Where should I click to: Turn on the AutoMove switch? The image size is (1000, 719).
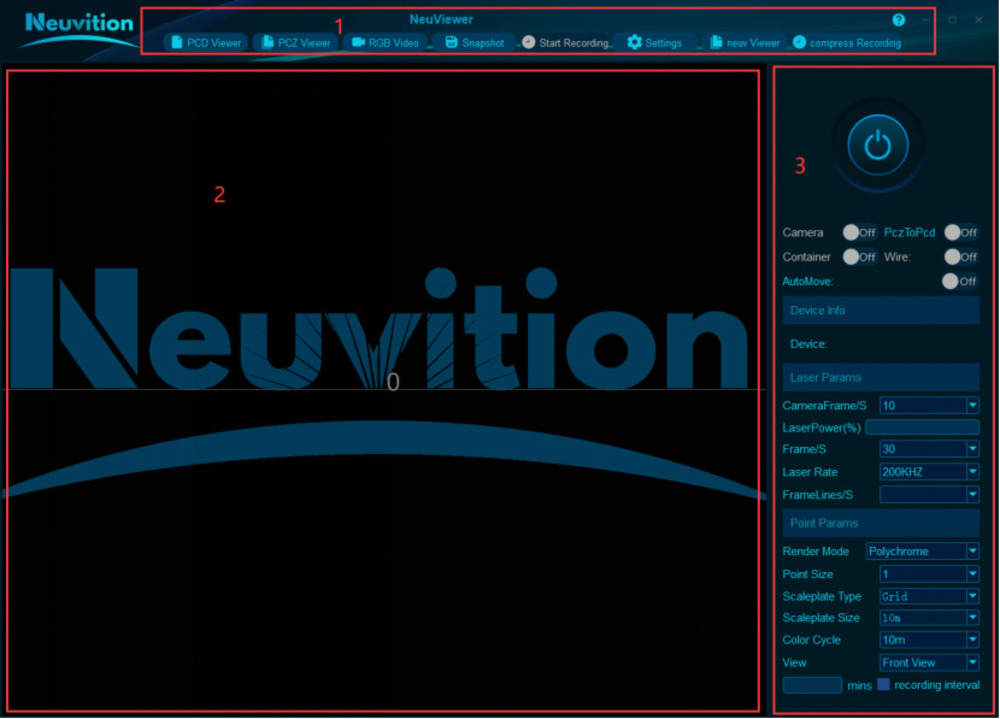pyautogui.click(x=959, y=281)
